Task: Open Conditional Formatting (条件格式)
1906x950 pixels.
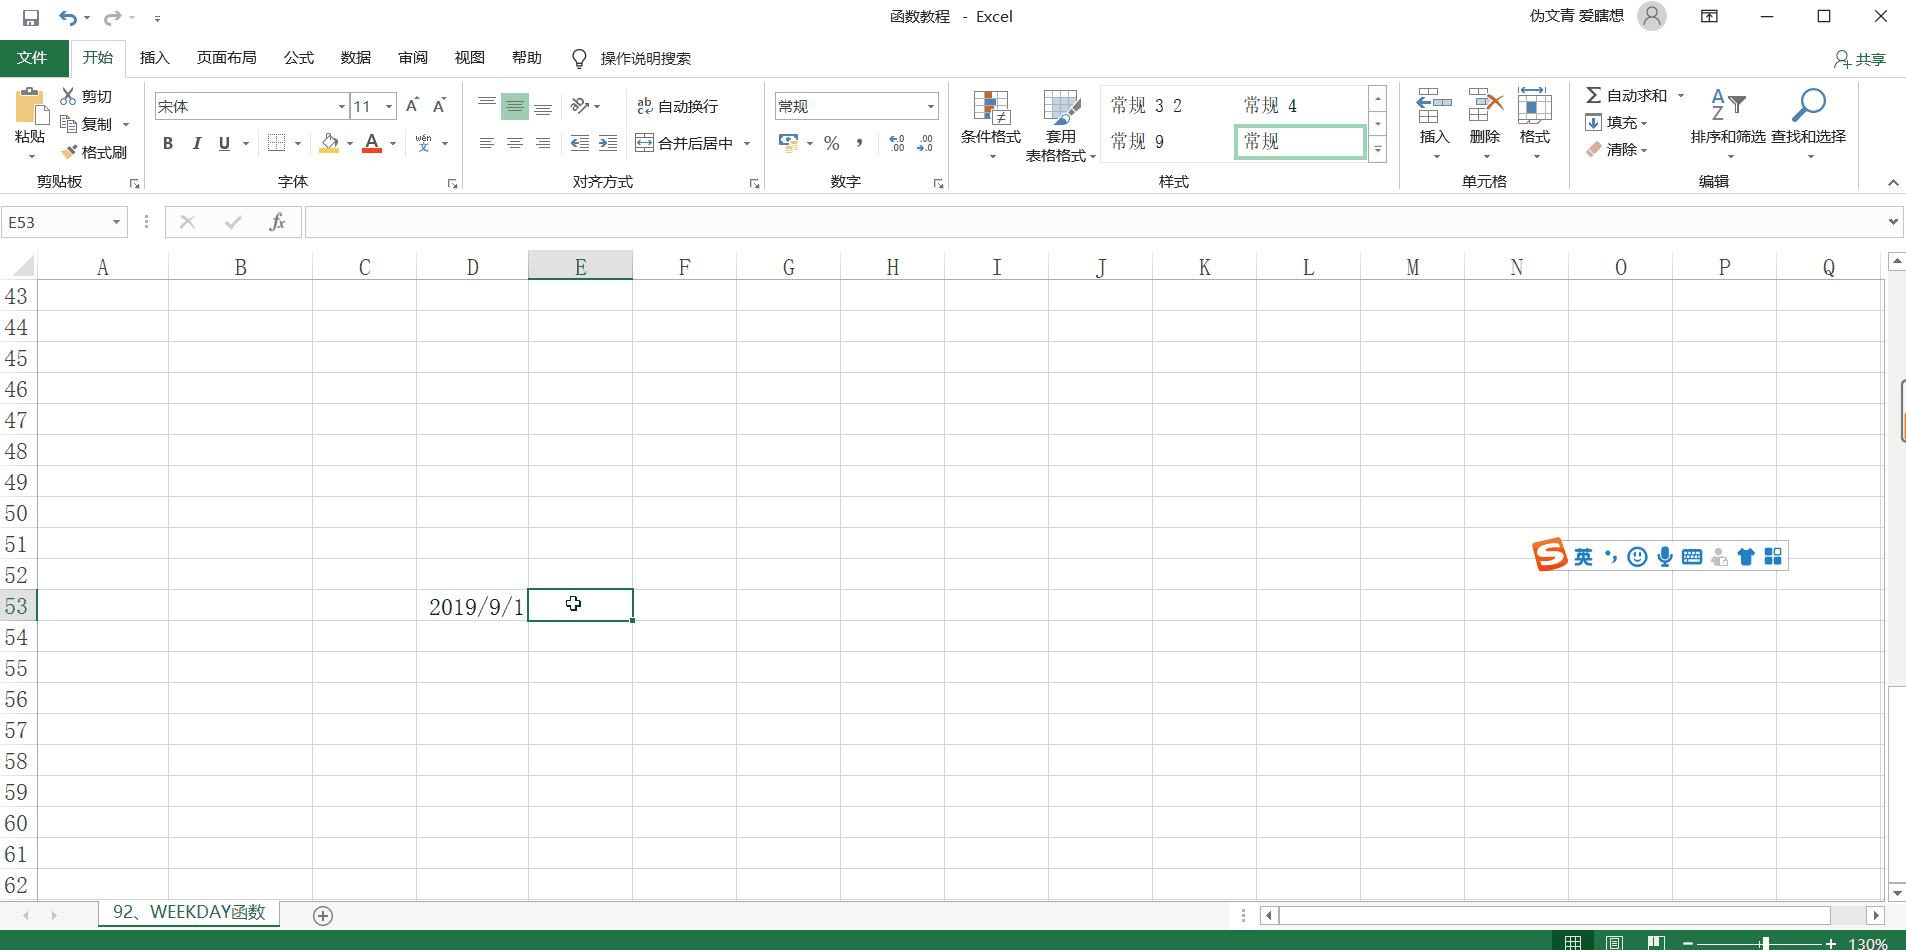Action: coord(989,123)
